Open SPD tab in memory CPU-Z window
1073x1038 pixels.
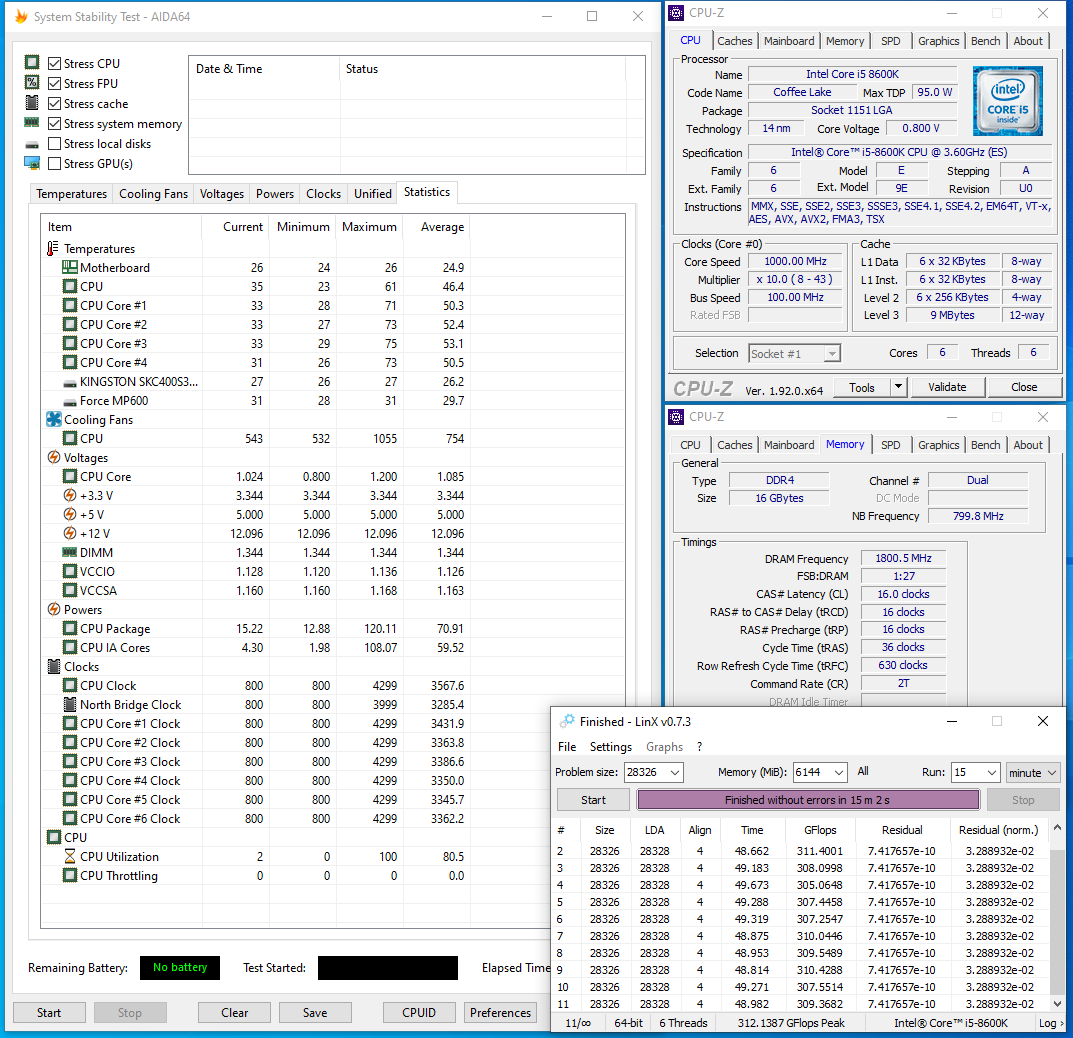coord(890,445)
